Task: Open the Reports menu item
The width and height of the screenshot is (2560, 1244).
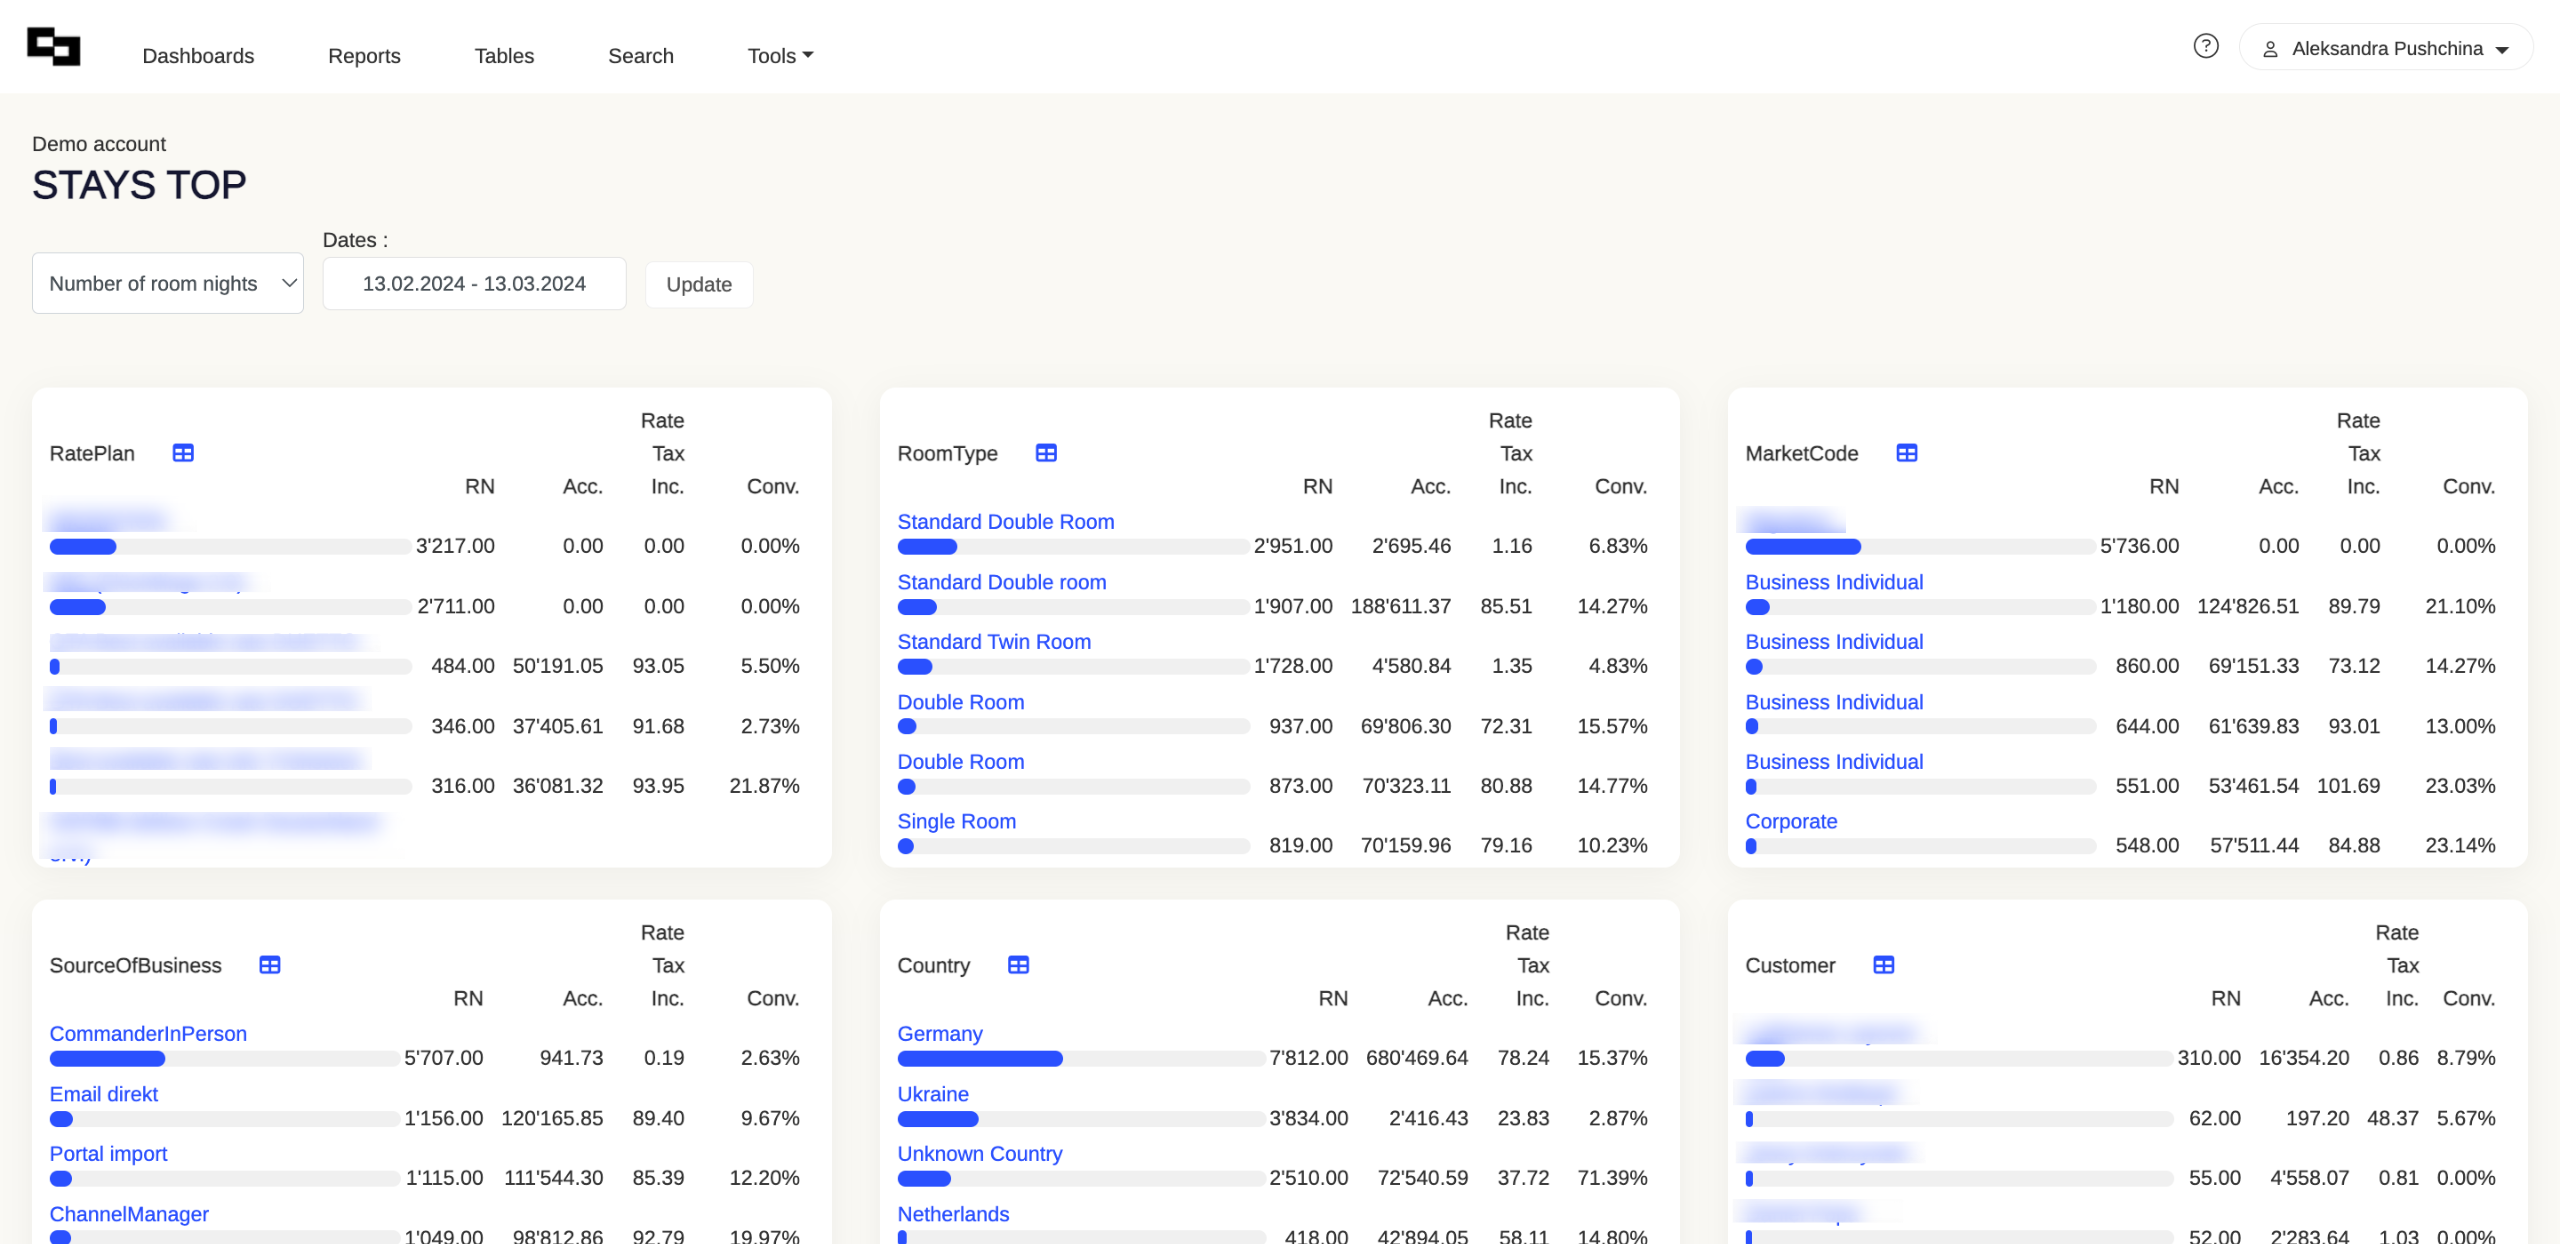Action: click(x=364, y=56)
